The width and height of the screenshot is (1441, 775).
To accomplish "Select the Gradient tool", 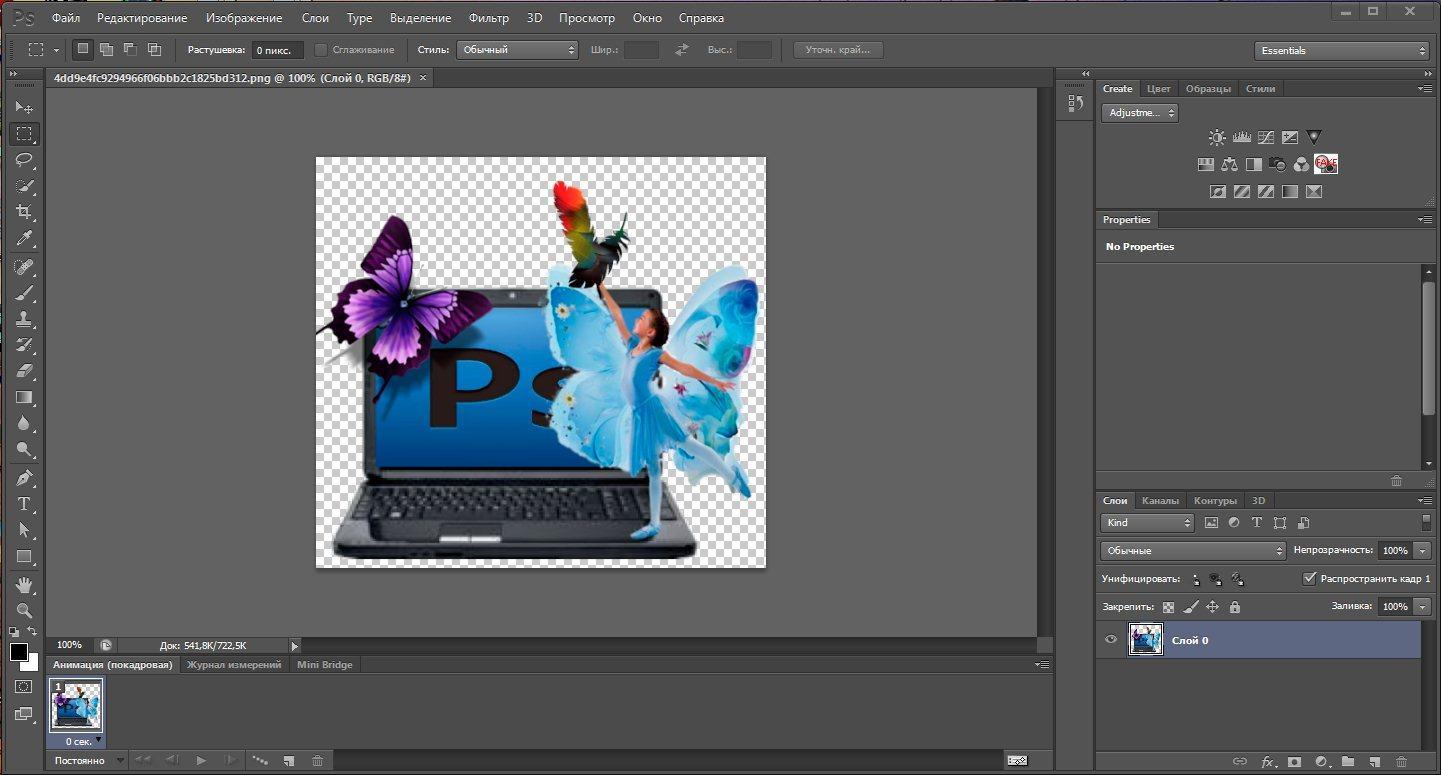I will click(x=24, y=397).
